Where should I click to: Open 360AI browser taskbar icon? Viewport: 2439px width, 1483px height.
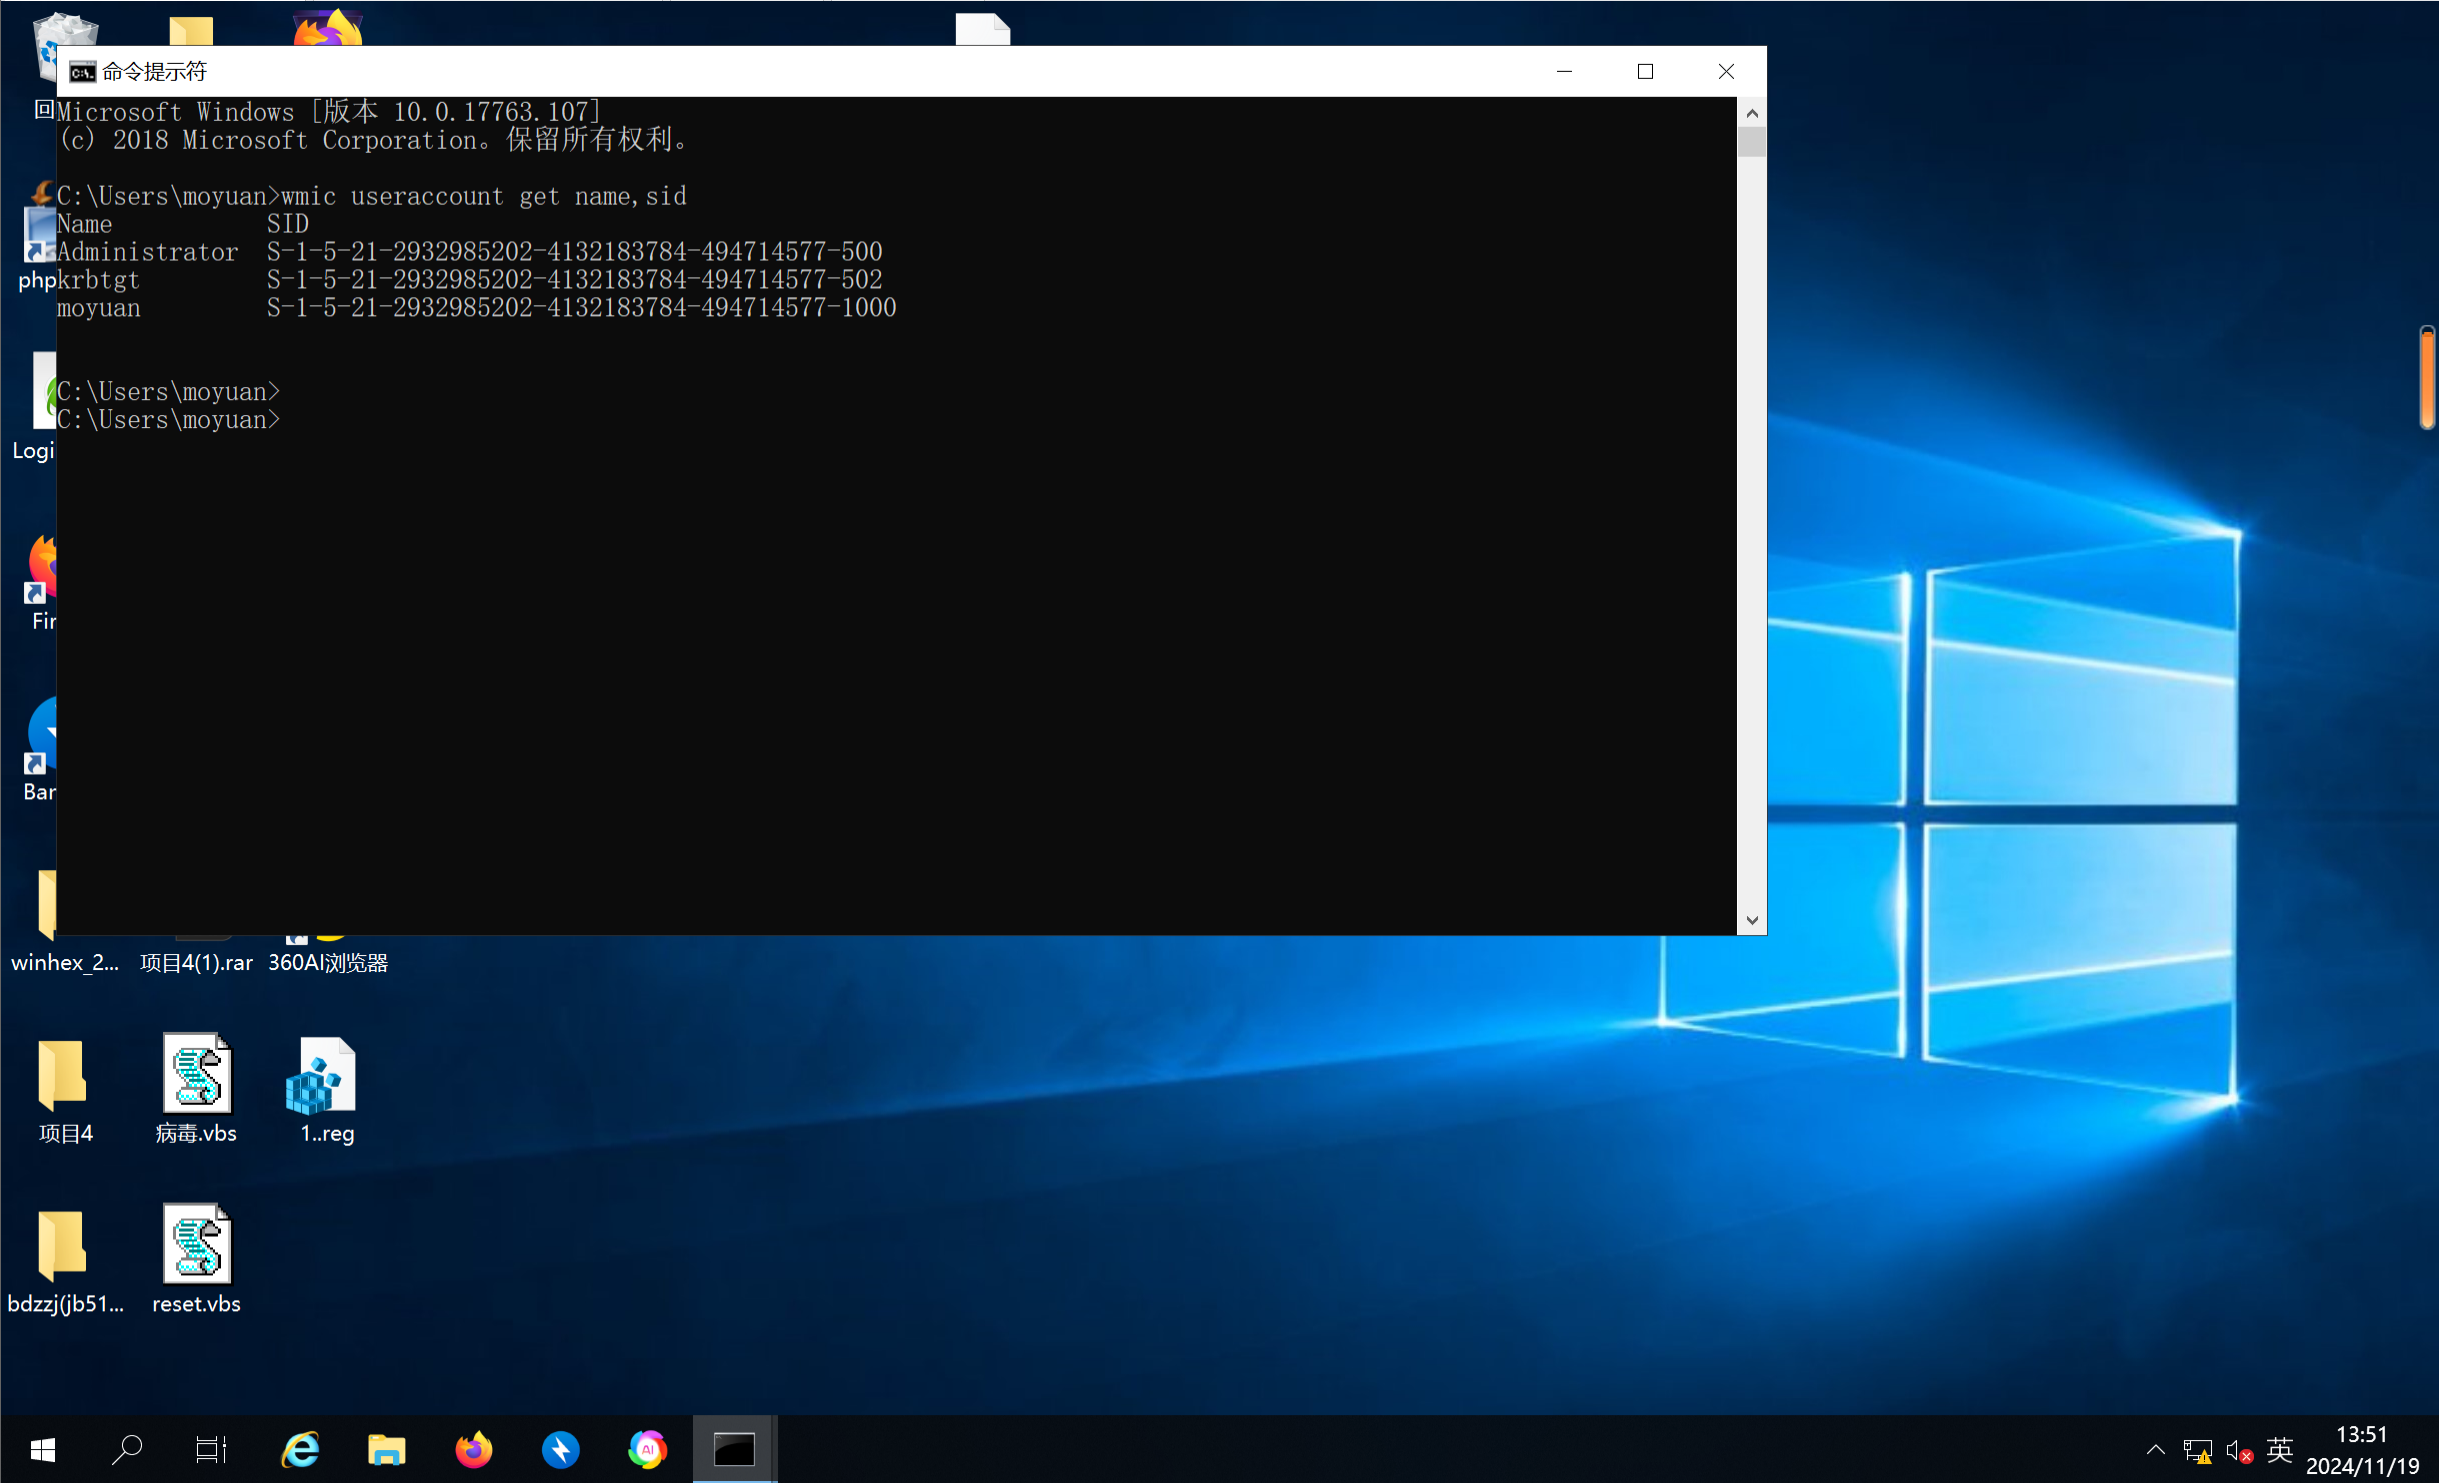tap(647, 1449)
